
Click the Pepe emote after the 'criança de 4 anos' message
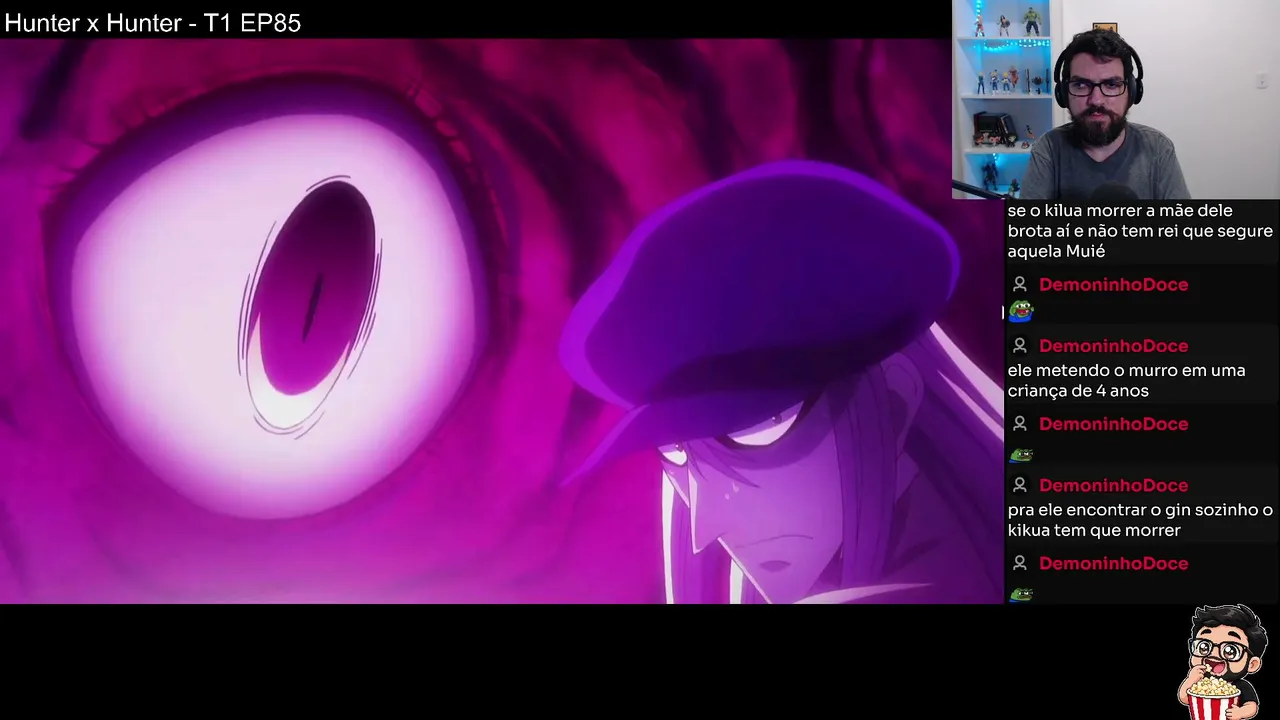(x=1020, y=455)
